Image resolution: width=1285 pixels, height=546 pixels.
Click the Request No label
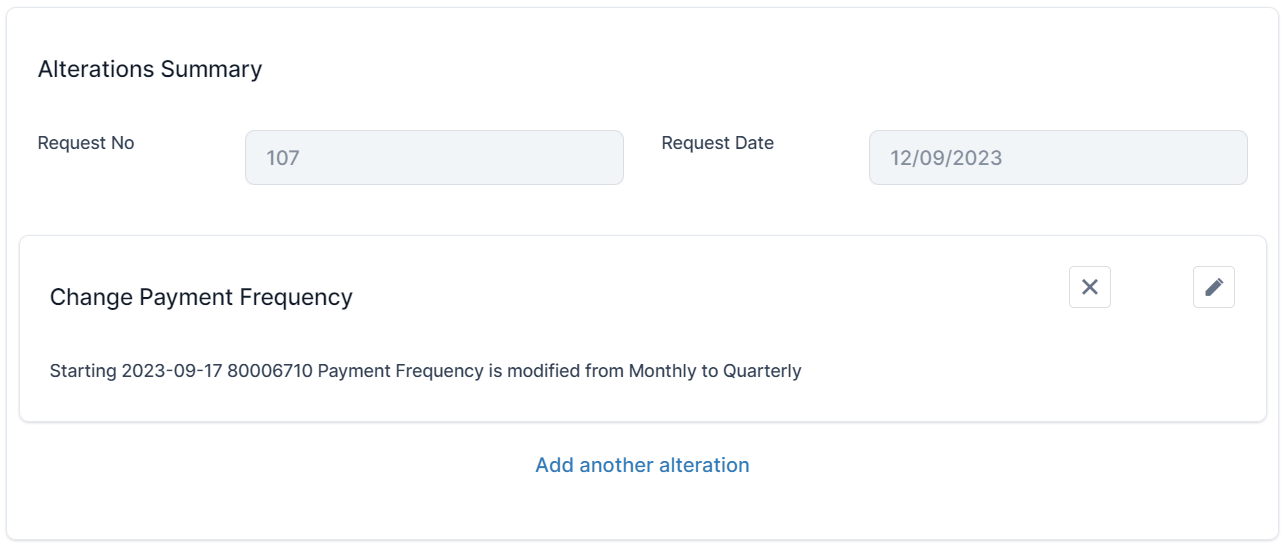(x=86, y=143)
